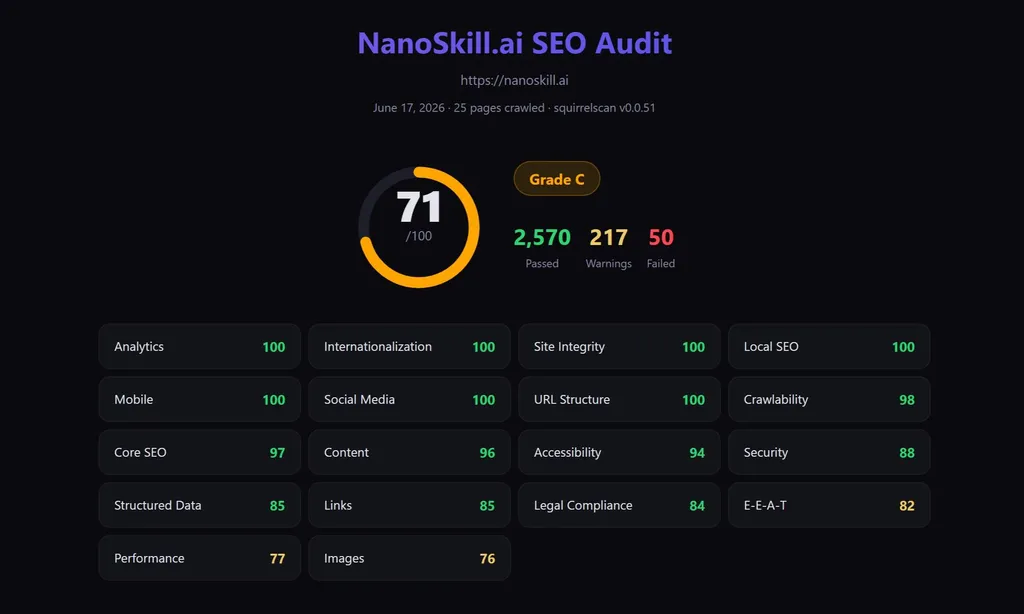Viewport: 1024px width, 614px height.
Task: Select the 217 Warnings count
Action: [609, 247]
